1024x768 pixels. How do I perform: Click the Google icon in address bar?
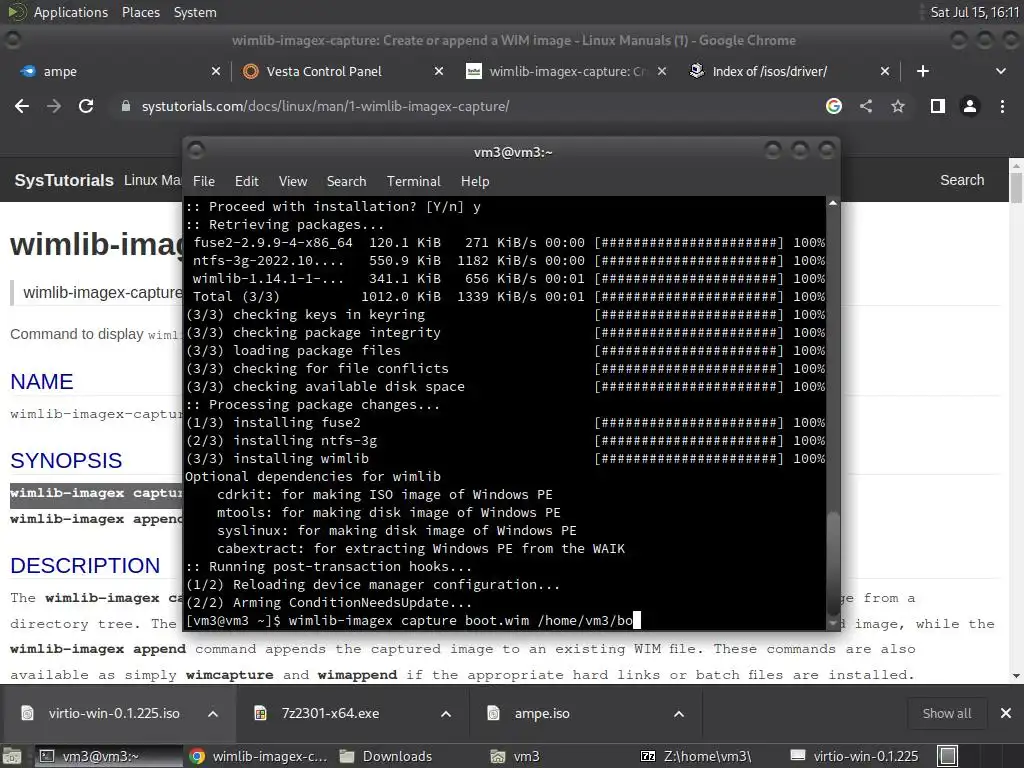click(x=833, y=106)
